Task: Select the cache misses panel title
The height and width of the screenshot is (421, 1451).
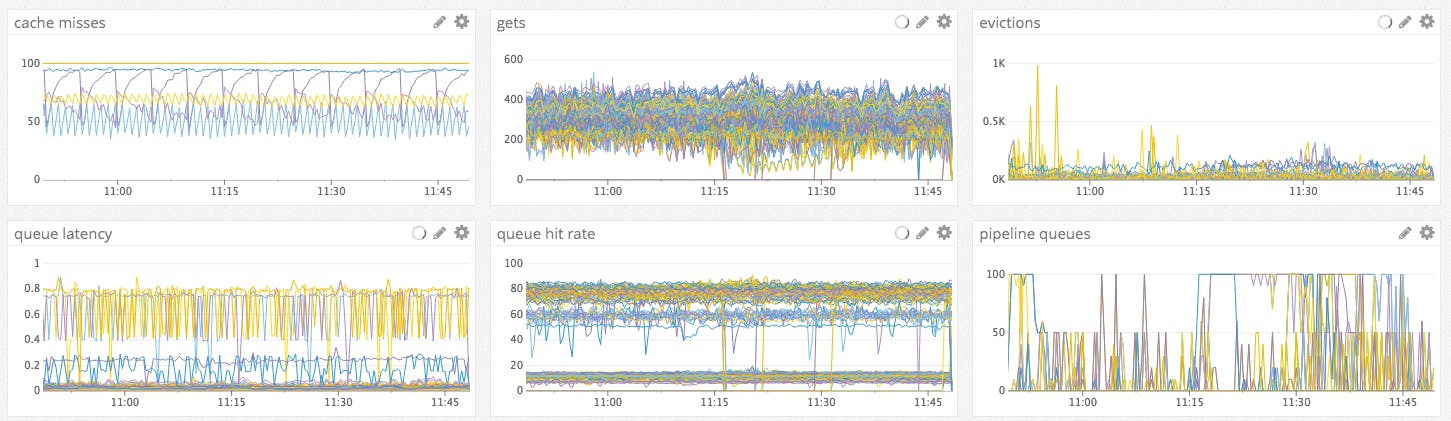Action: pos(60,22)
